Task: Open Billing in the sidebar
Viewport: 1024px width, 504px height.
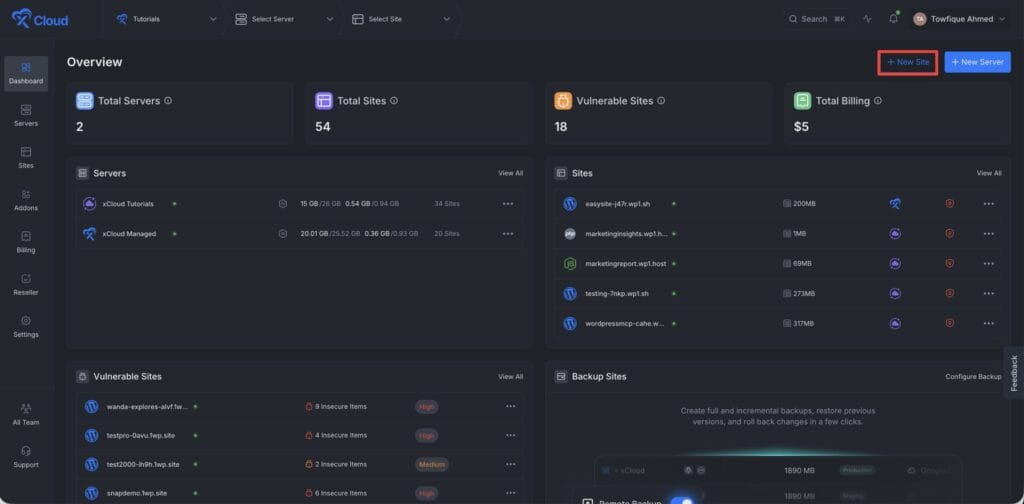Action: tap(26, 242)
